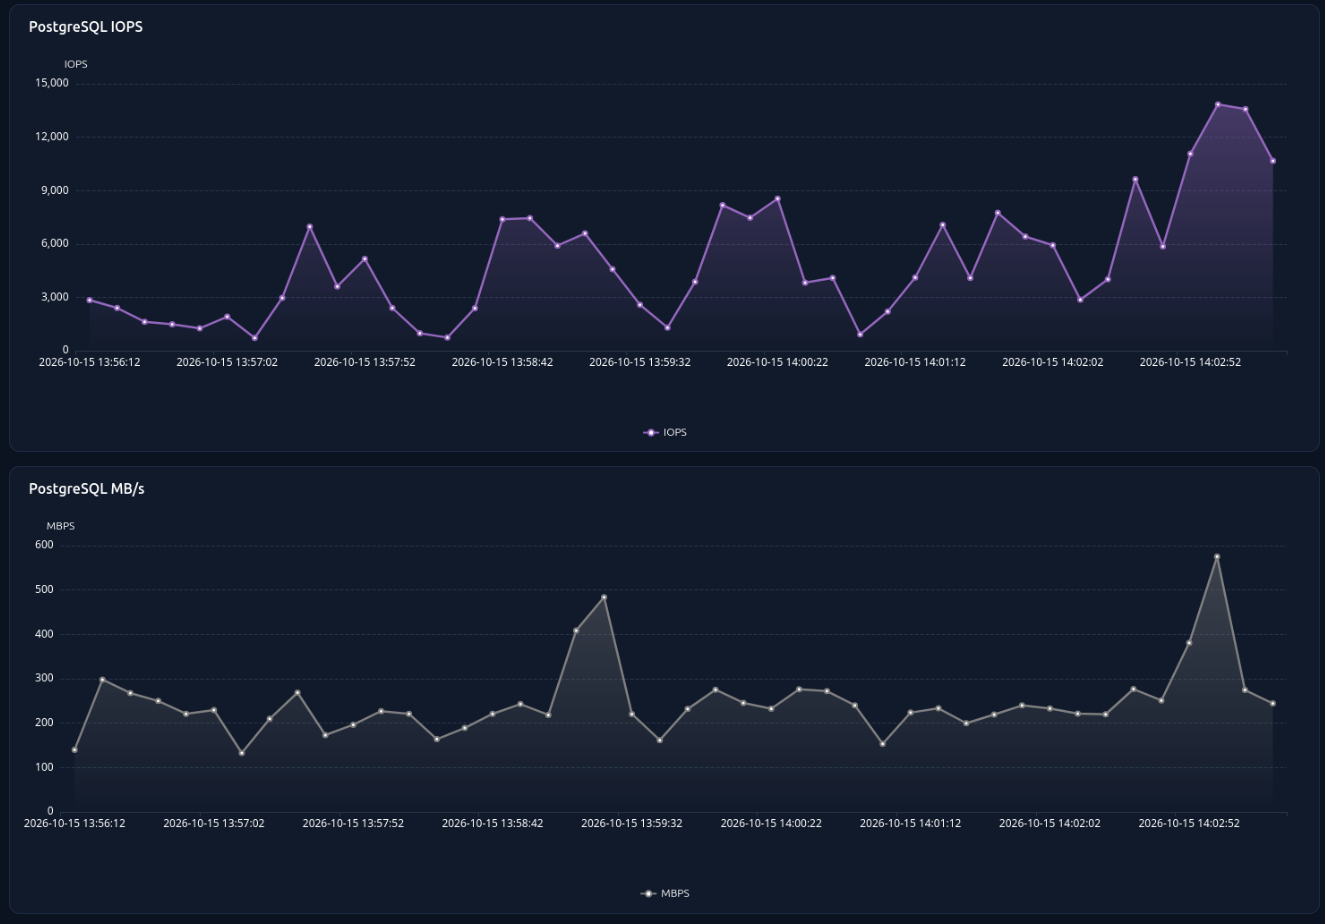The image size is (1325, 924).
Task: Click the PostgreSQL MB/s panel title
Action: tap(87, 489)
